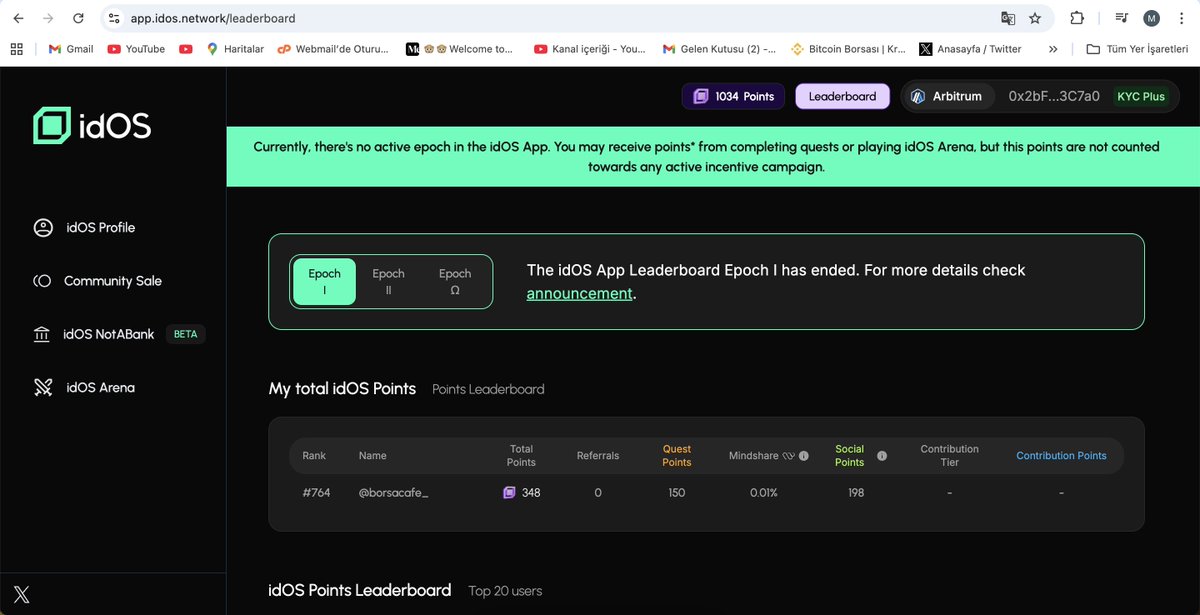This screenshot has width=1200, height=615.
Task: Open the Gmail bookmark
Action: pyautogui.click(x=70, y=48)
